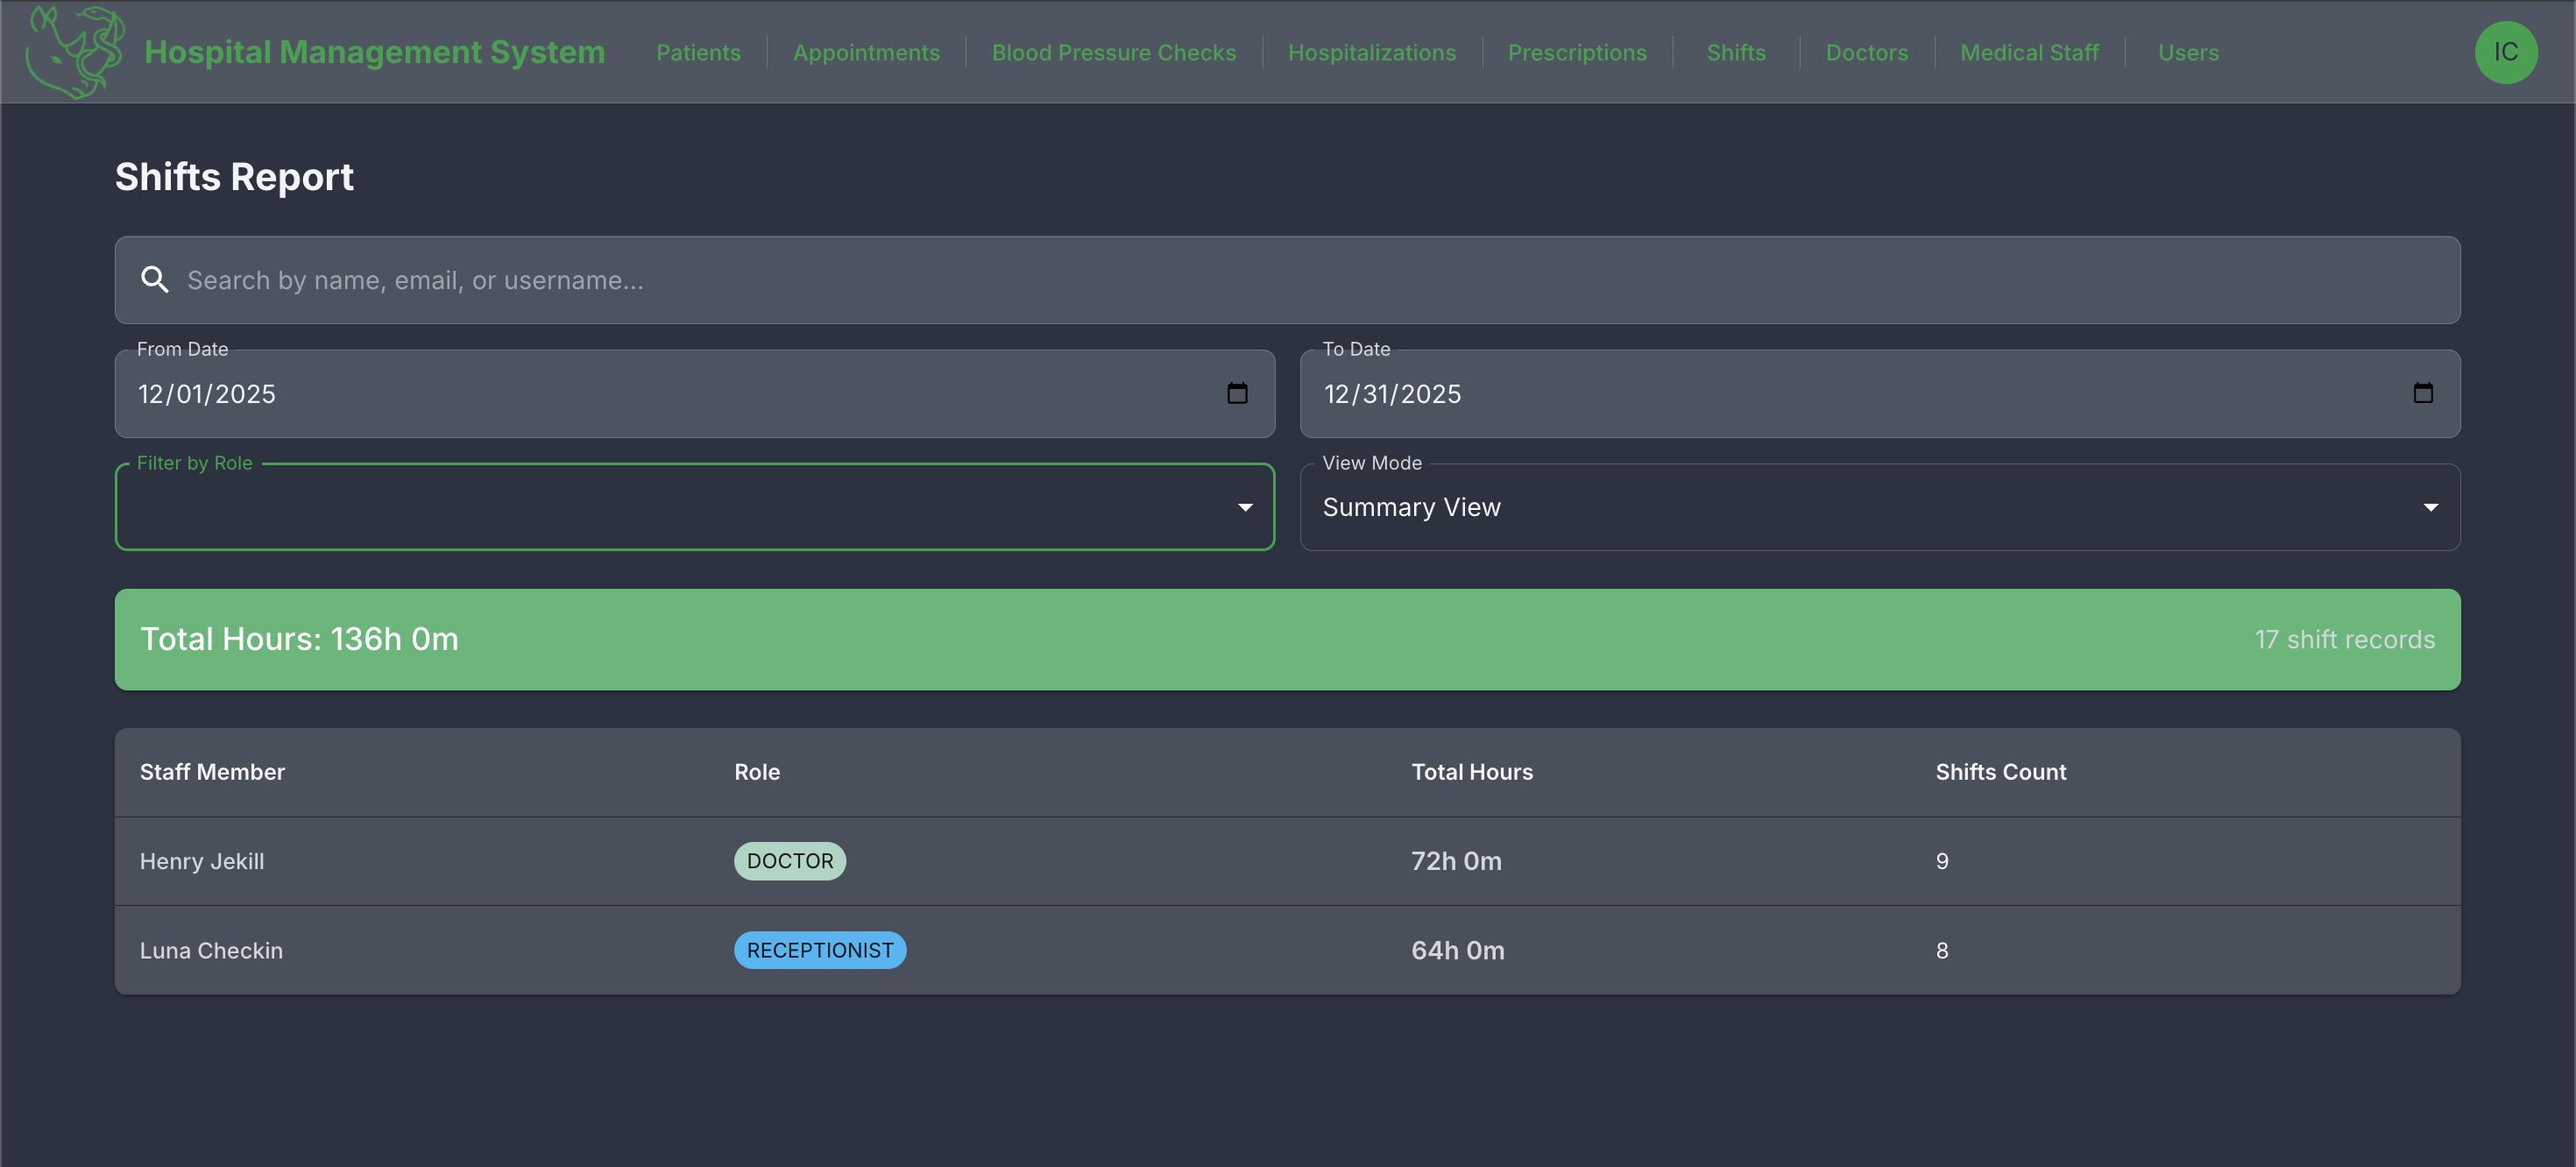Open the Hospitalizations section
The width and height of the screenshot is (2576, 1167).
(1371, 52)
